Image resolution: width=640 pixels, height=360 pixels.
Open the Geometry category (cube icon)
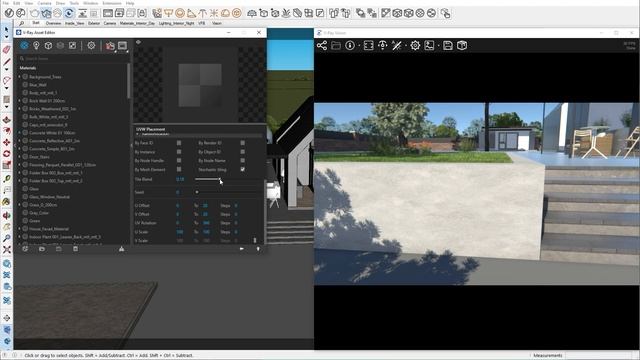(x=48, y=45)
